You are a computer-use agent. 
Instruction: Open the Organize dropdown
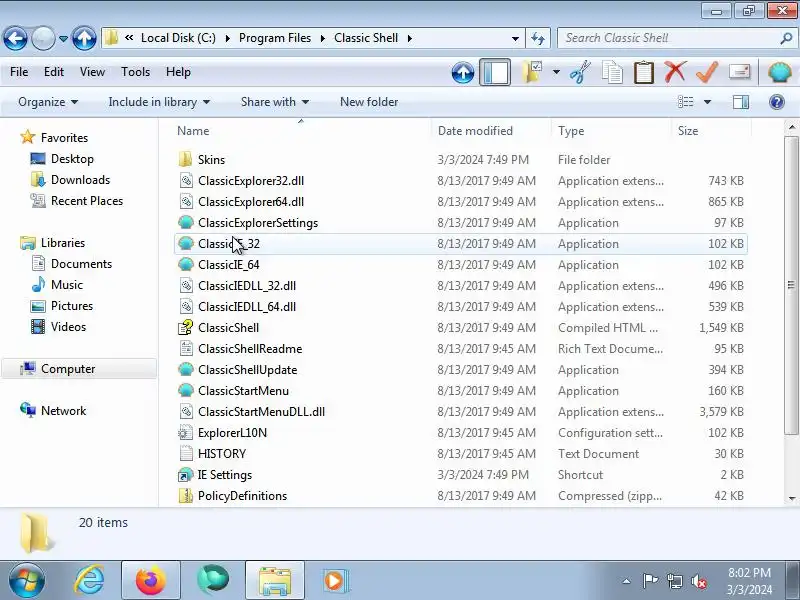click(48, 102)
